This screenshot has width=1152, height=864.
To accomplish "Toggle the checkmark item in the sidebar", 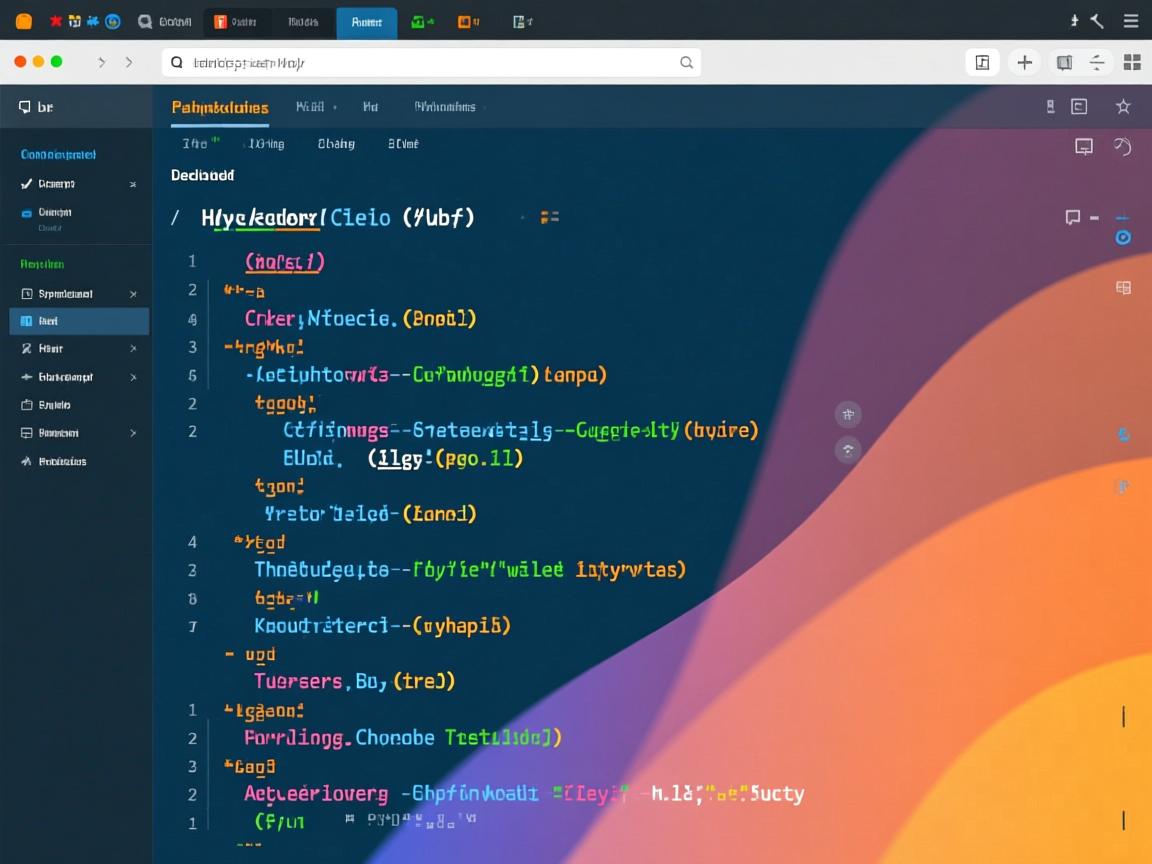I will [x=27, y=184].
